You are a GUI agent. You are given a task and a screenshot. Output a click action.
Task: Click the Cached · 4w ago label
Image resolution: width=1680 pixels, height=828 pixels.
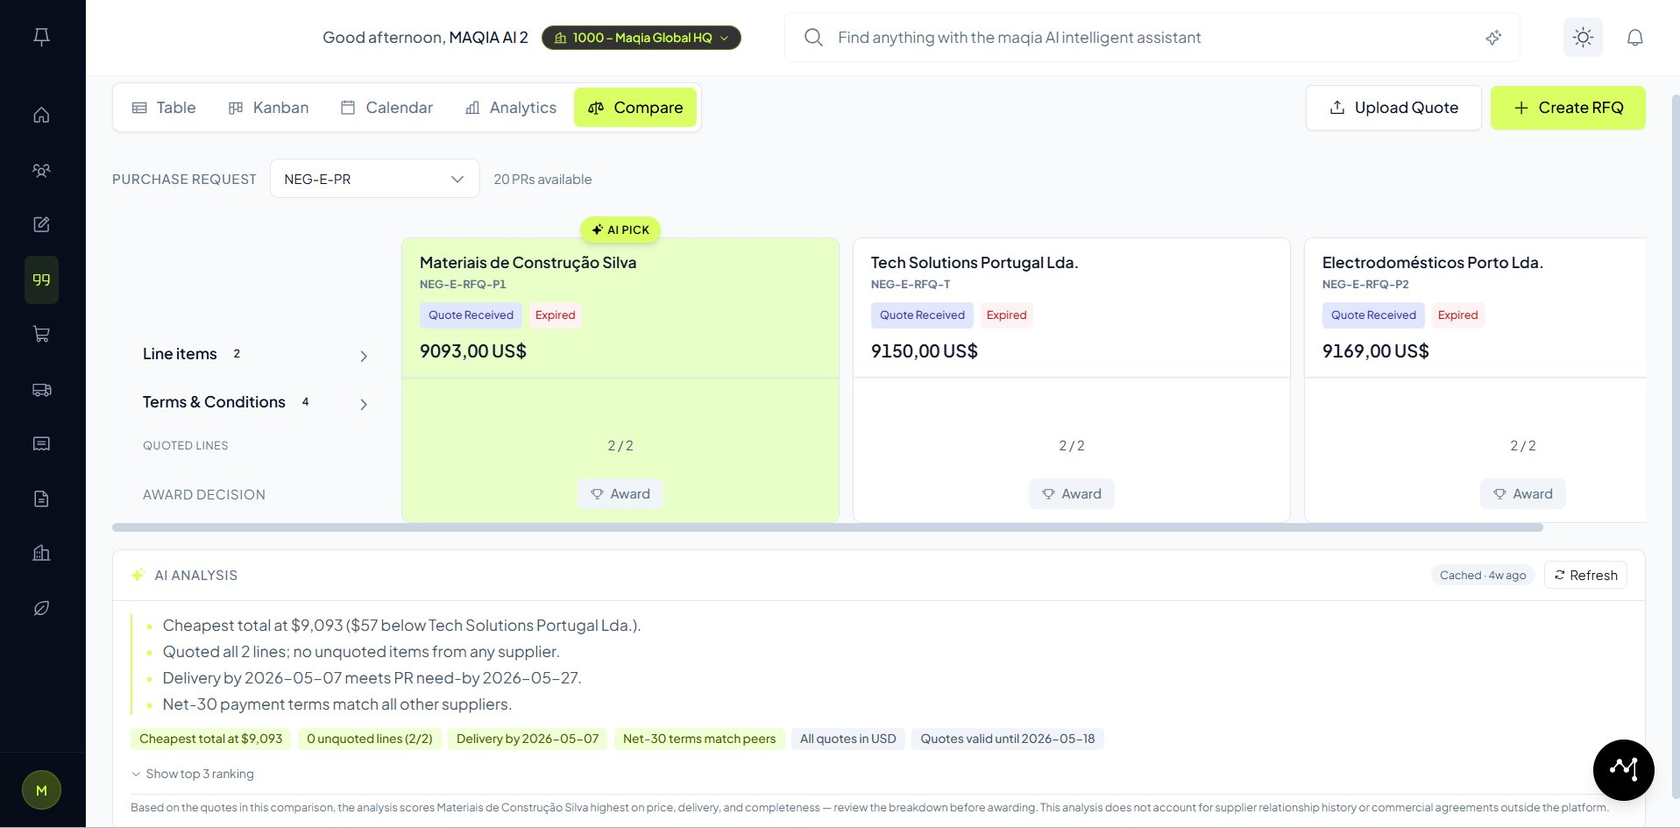pos(1483,575)
